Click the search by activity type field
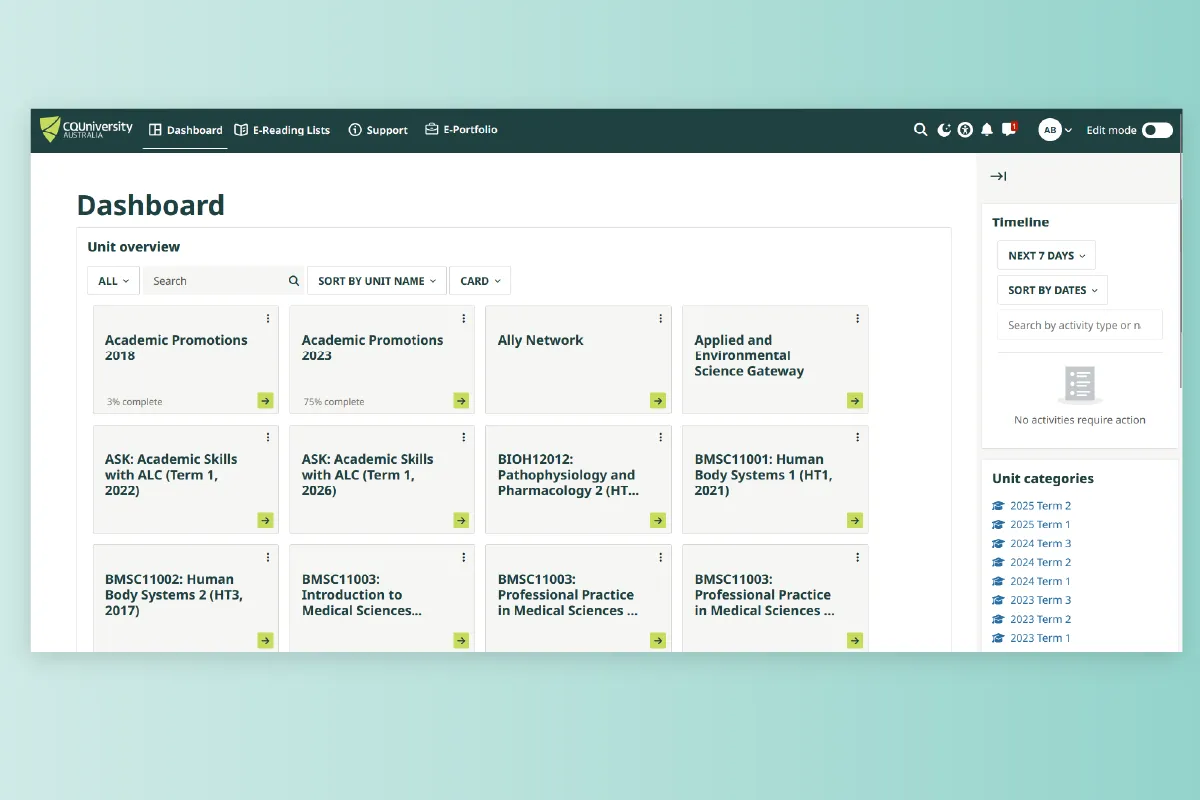Screen dimensions: 1200x800 1080,325
